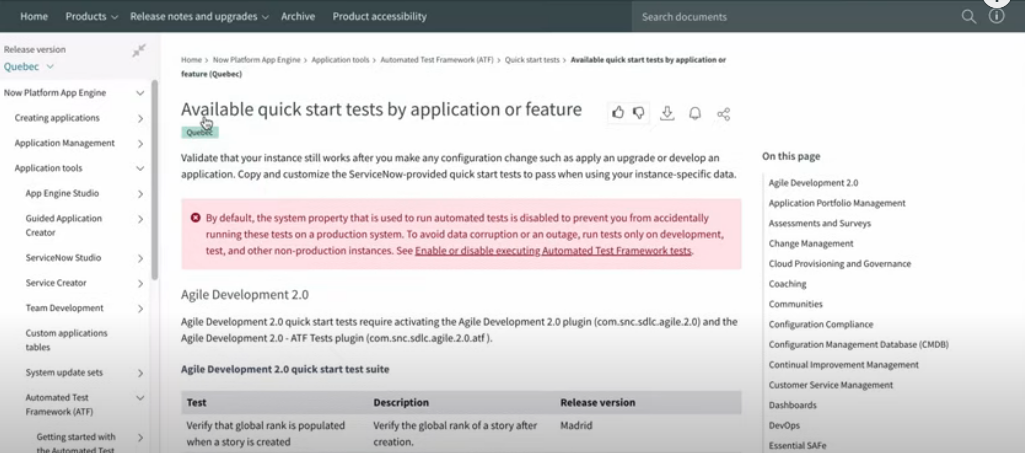Click Application tools breadcrumb
This screenshot has width=1025, height=453.
(340, 59)
